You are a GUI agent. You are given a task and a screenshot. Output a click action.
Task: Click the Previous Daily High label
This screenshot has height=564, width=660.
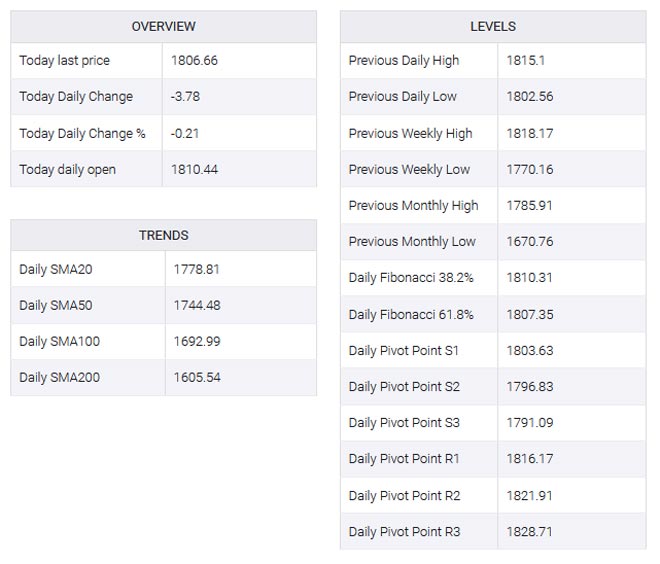coord(404,61)
